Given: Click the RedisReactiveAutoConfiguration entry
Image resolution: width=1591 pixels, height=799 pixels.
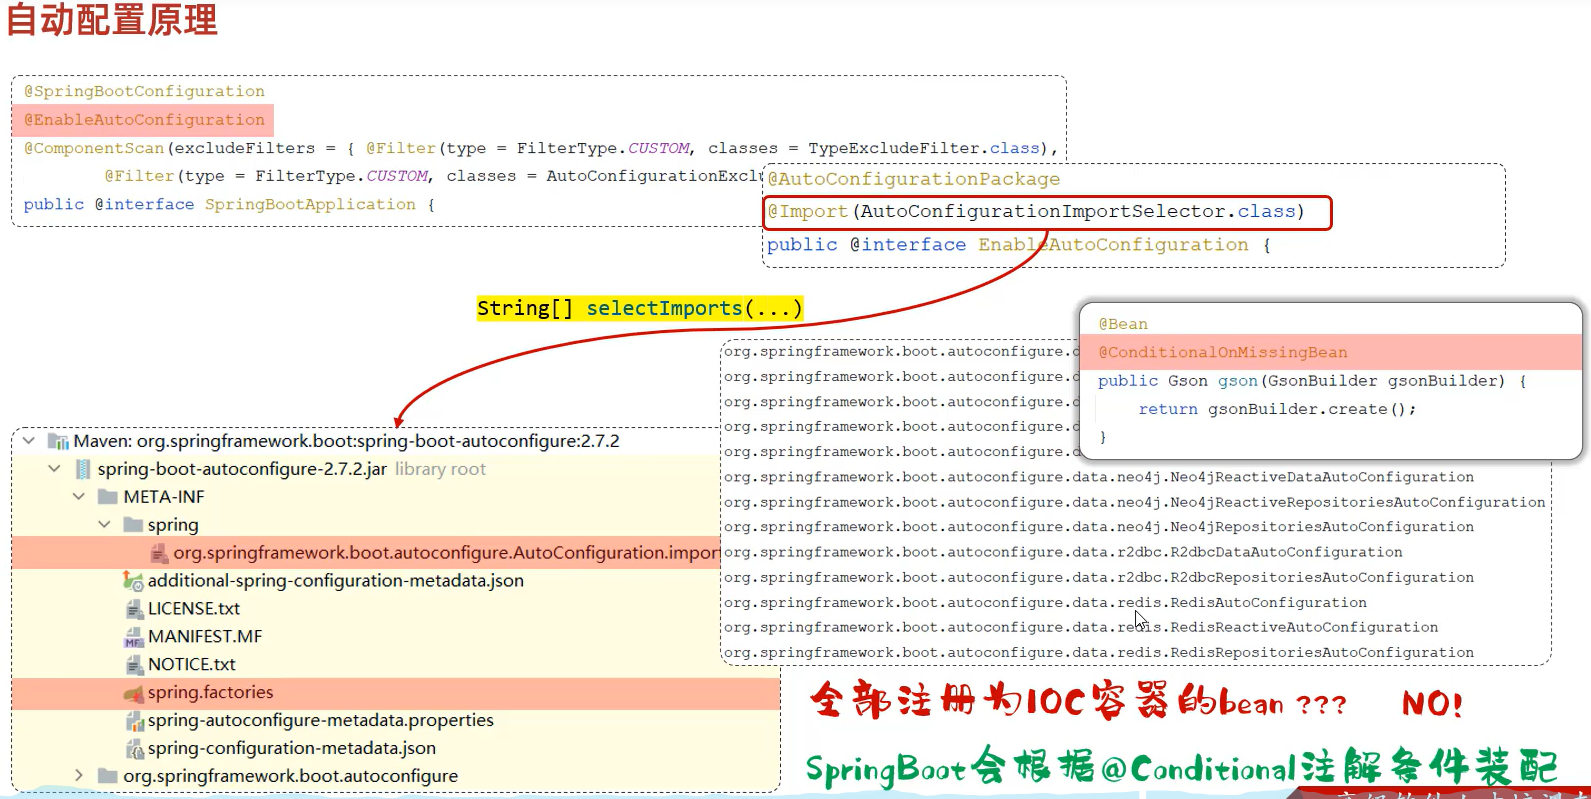Looking at the screenshot, I should click(1081, 627).
